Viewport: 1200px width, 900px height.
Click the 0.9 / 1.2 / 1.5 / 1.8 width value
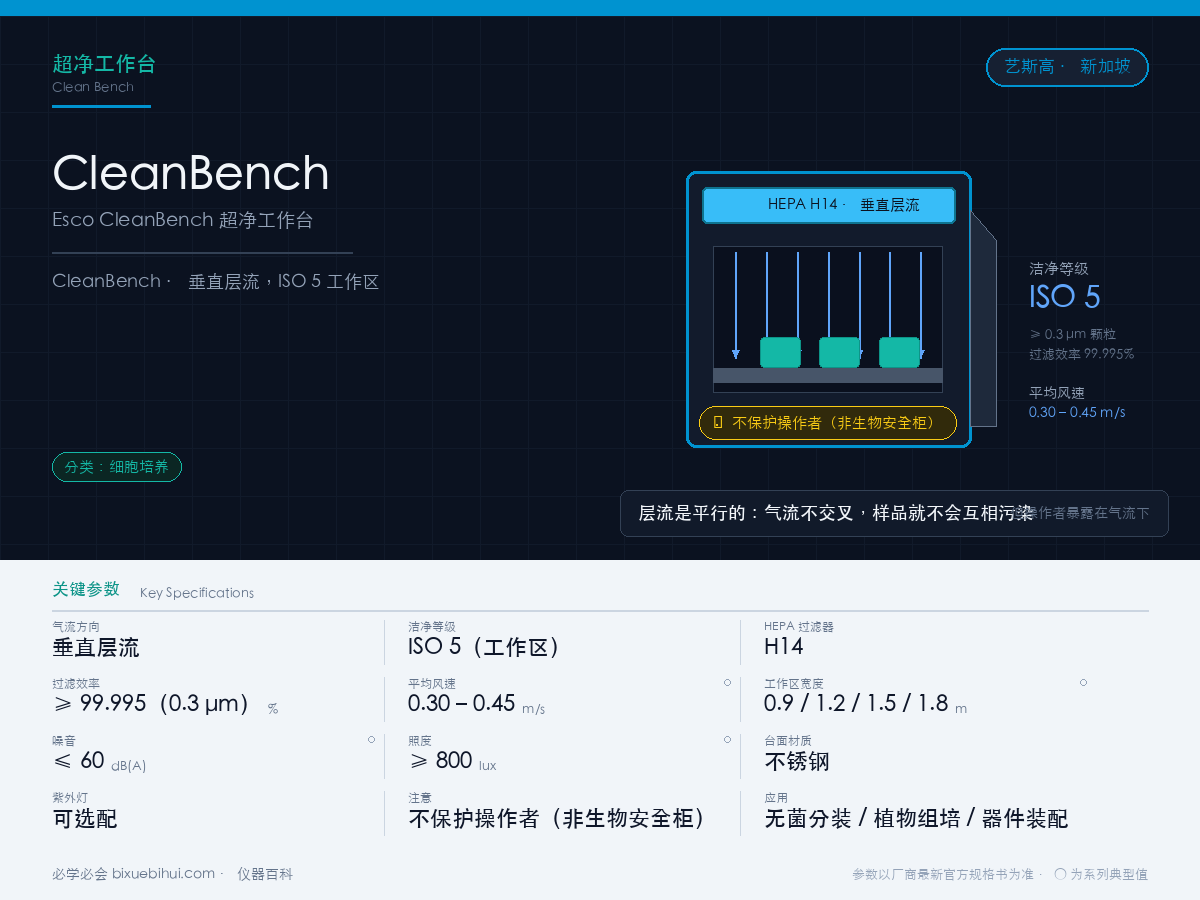856,703
